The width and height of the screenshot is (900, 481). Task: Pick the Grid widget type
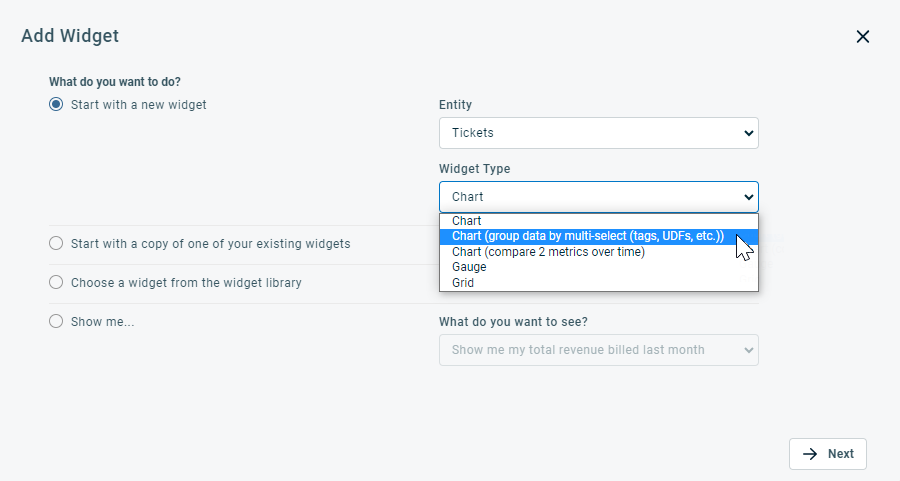tap(463, 283)
